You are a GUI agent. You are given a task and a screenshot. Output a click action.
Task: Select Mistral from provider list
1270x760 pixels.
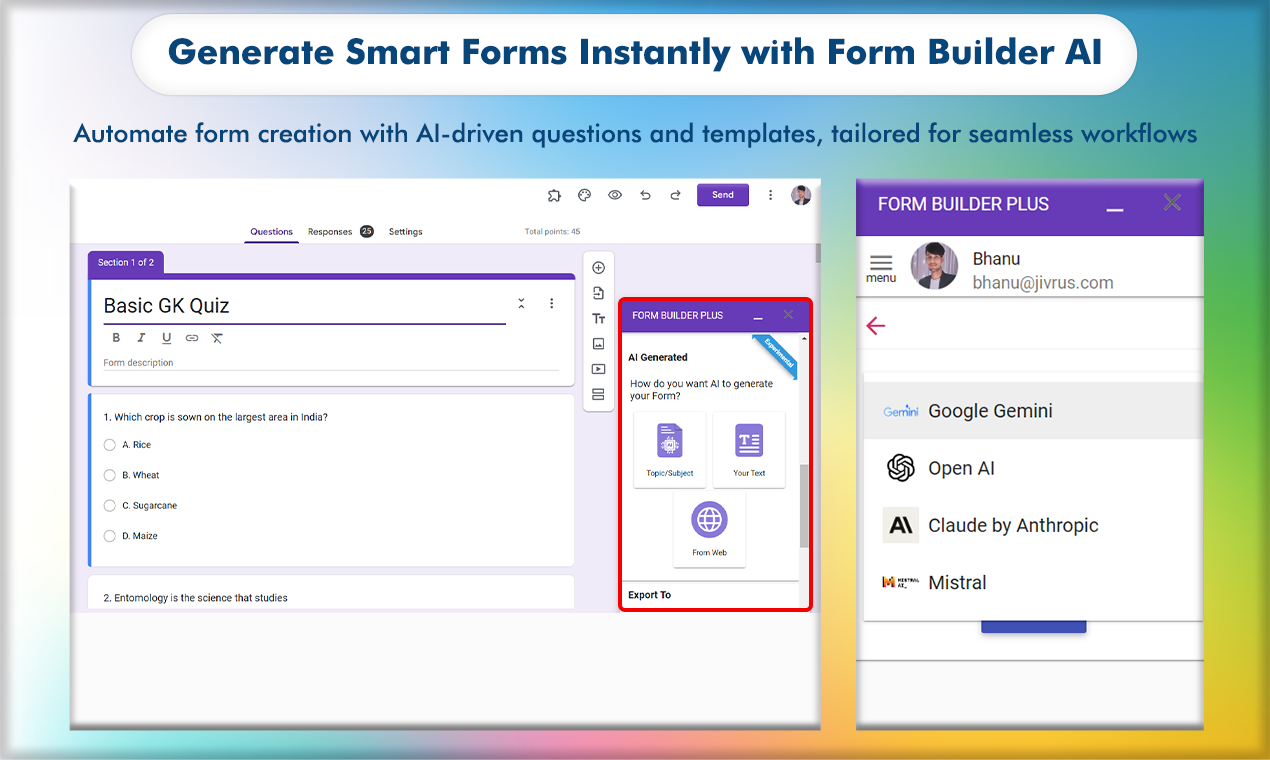pos(1033,582)
